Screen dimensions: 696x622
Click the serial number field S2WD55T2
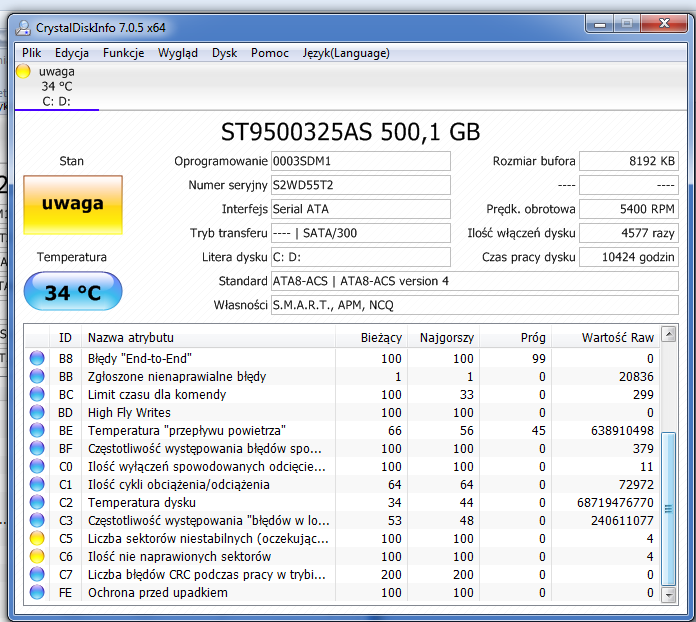(x=360, y=185)
